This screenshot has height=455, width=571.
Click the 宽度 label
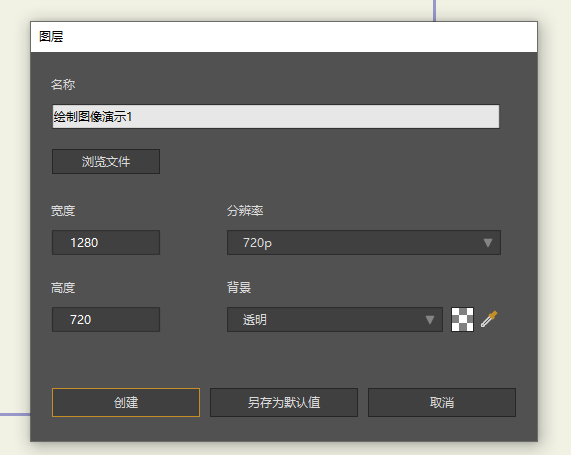[x=63, y=211]
